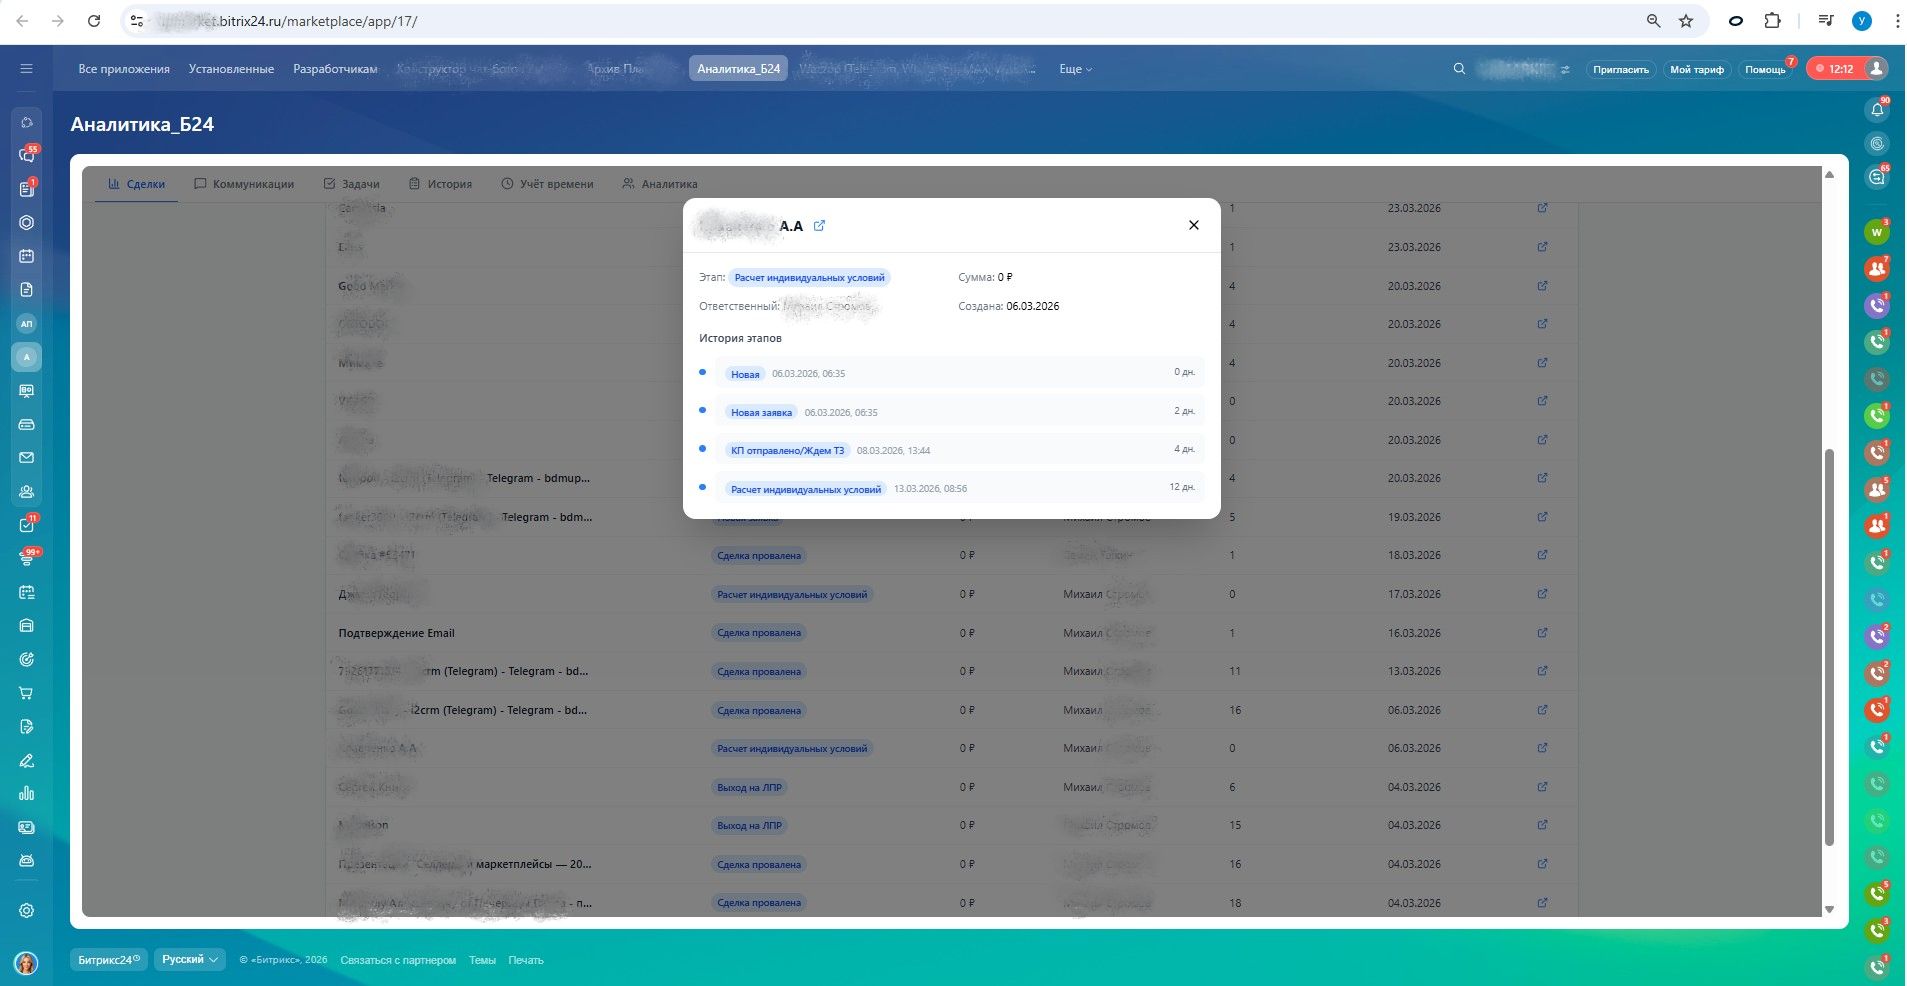Switch to the Учёт времени tab

click(x=547, y=184)
